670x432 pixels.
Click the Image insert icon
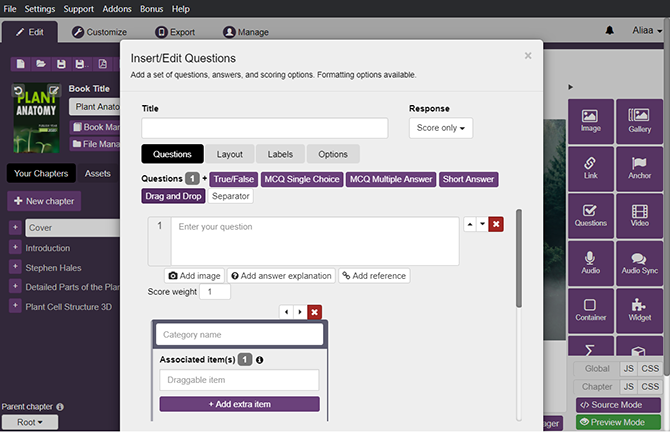(x=590, y=121)
